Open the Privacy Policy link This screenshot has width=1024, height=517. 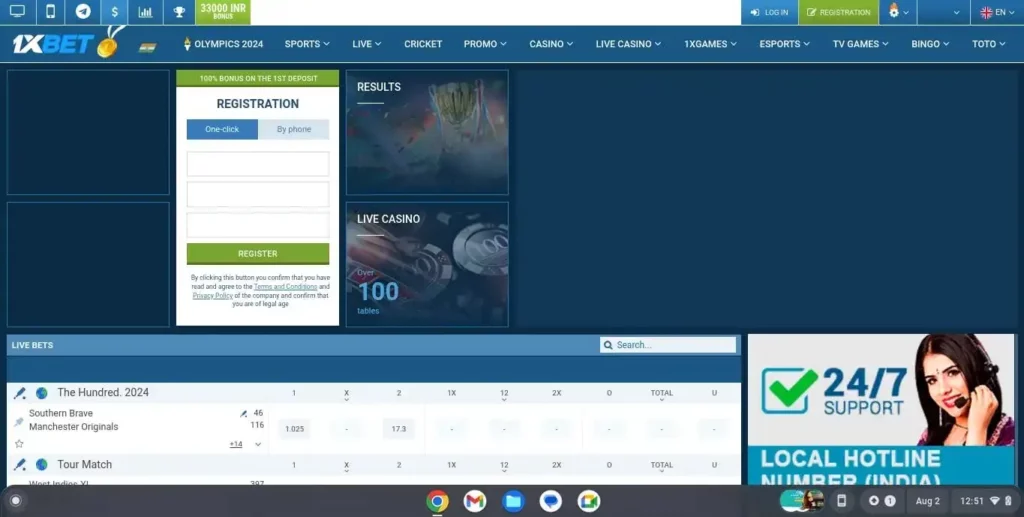click(213, 296)
